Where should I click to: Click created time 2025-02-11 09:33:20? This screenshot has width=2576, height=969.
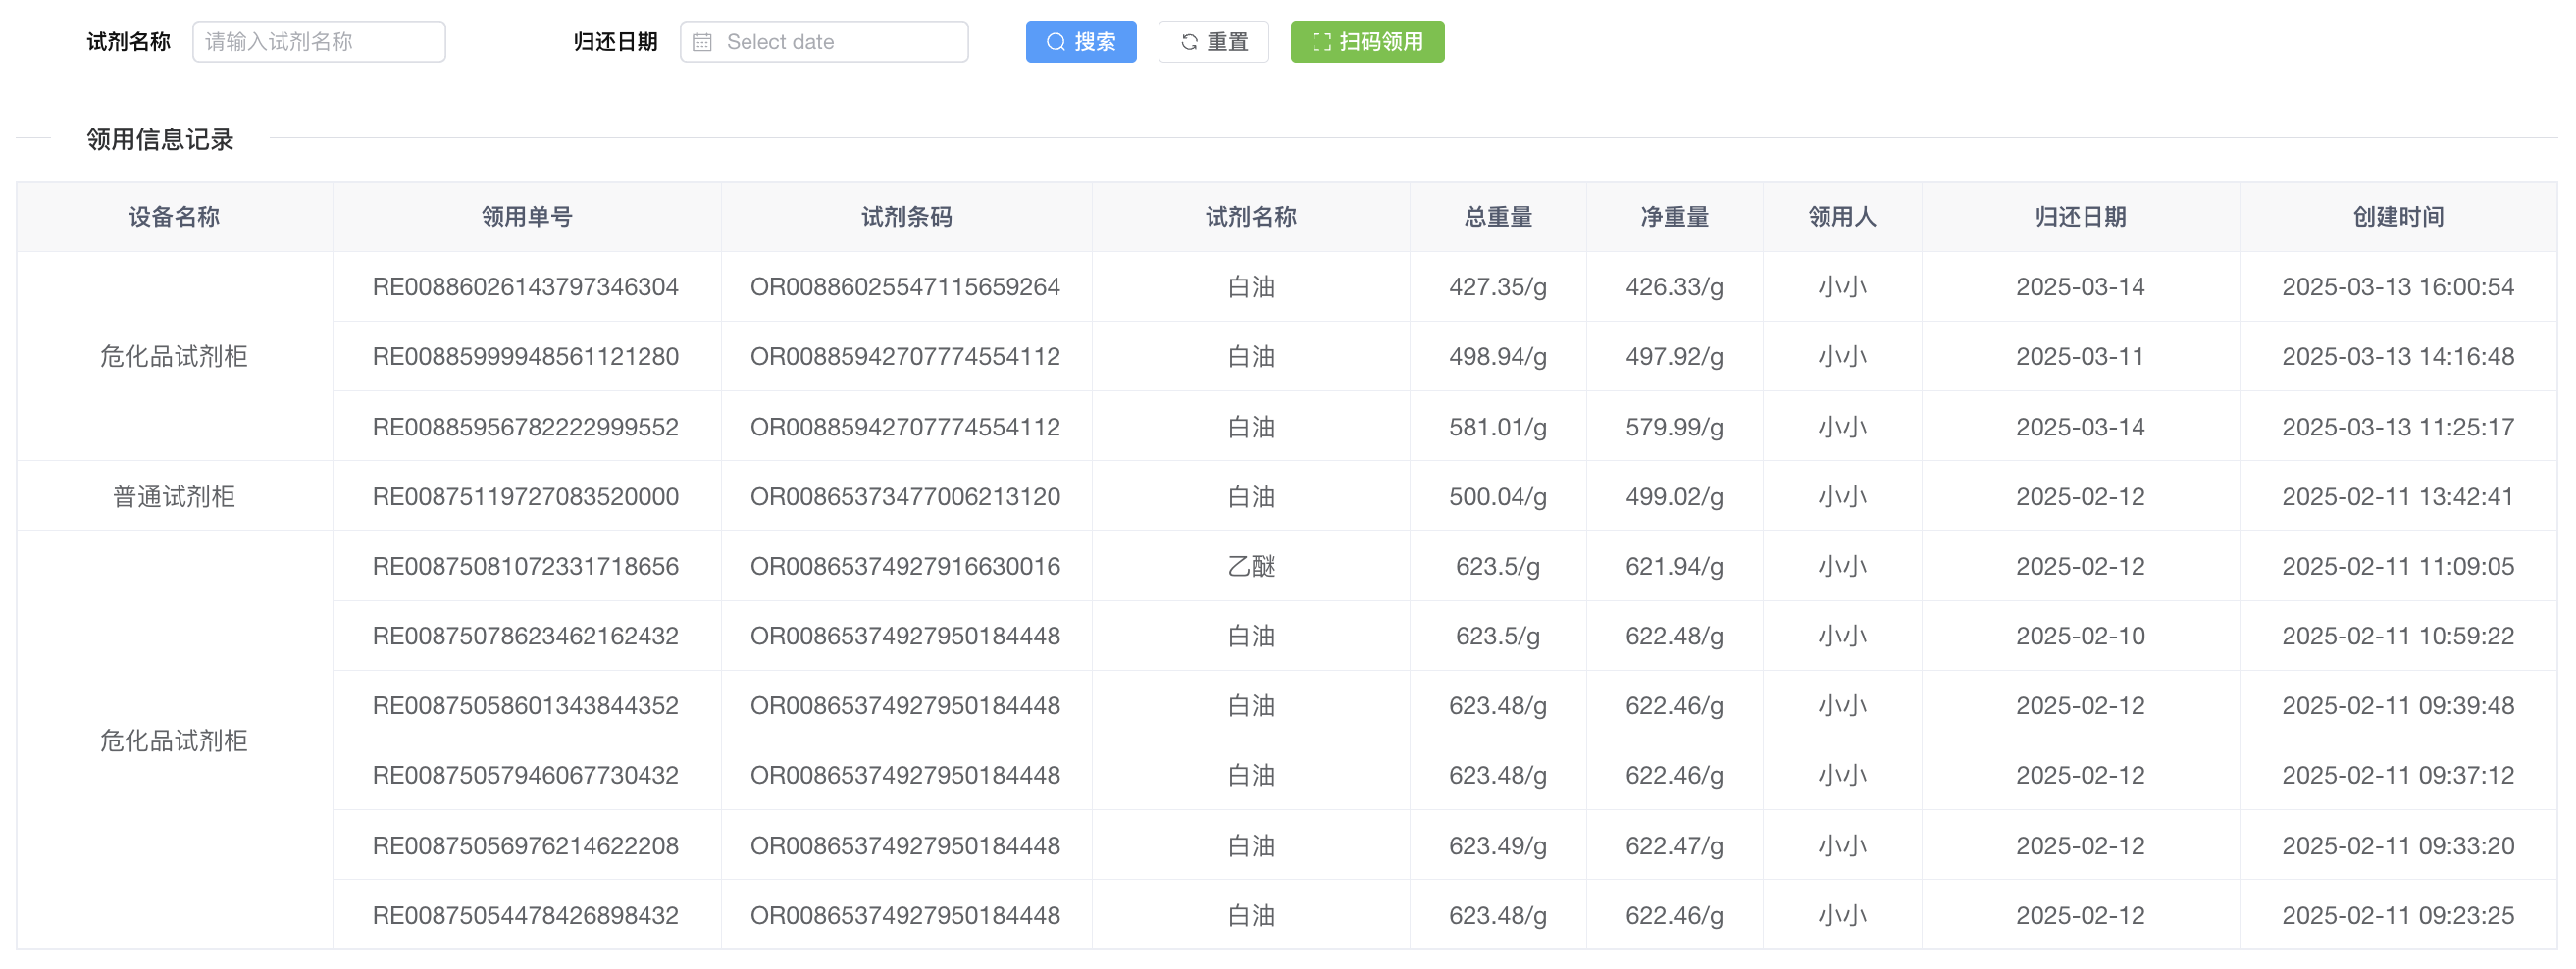2398,846
